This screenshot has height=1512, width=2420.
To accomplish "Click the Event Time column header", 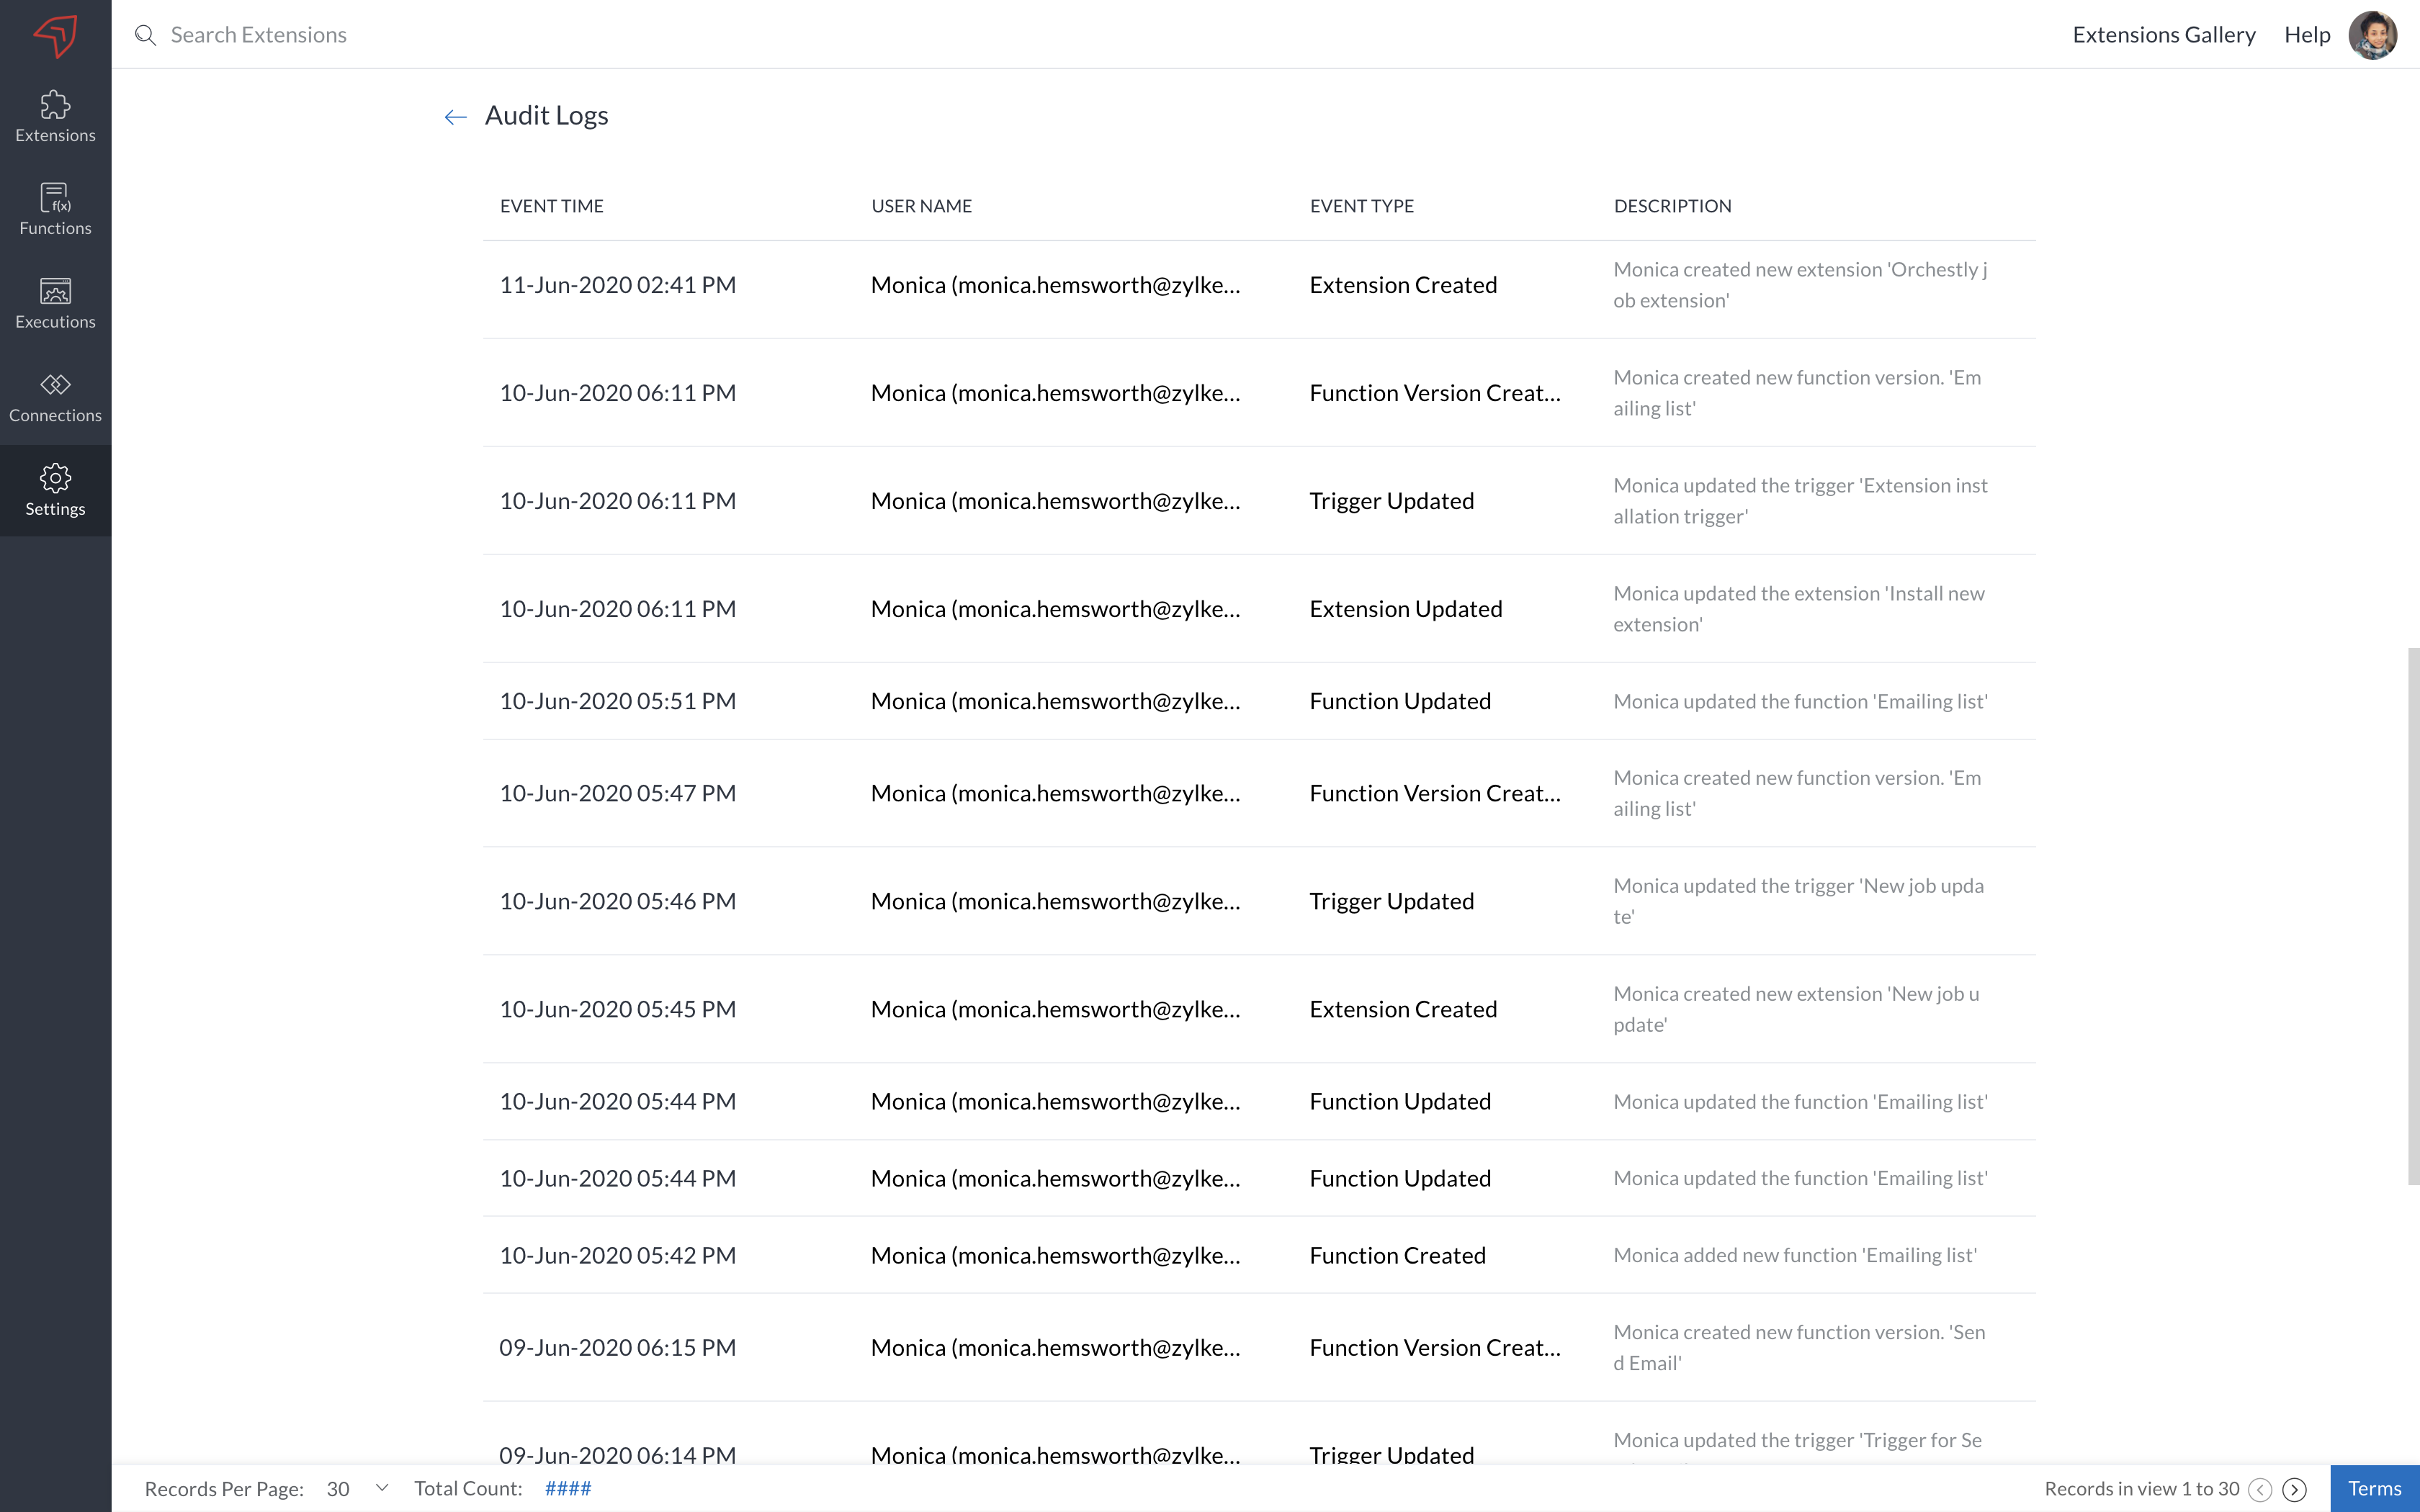I will tap(551, 206).
